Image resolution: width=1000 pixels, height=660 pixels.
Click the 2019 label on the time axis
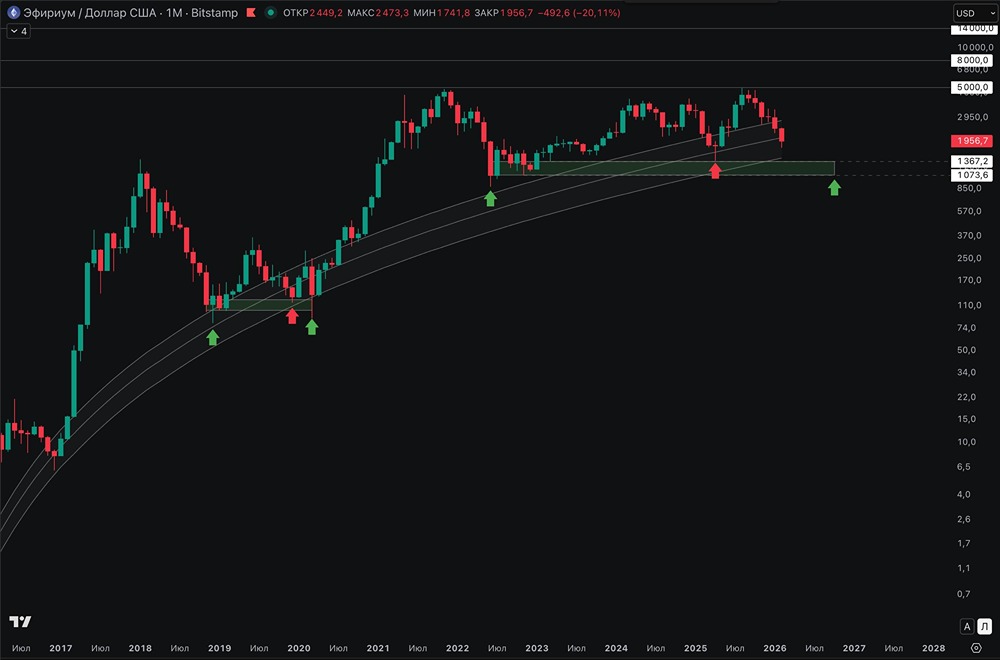(219, 648)
